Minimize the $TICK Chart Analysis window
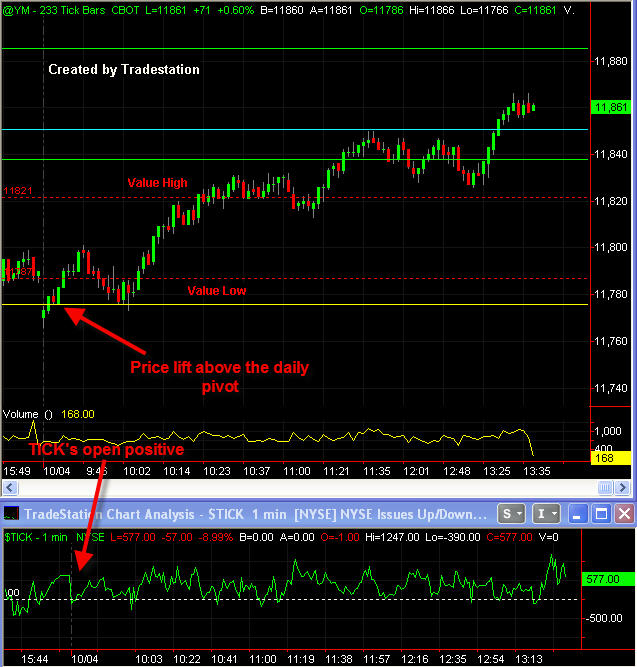This screenshot has height=667, width=637. (577, 514)
